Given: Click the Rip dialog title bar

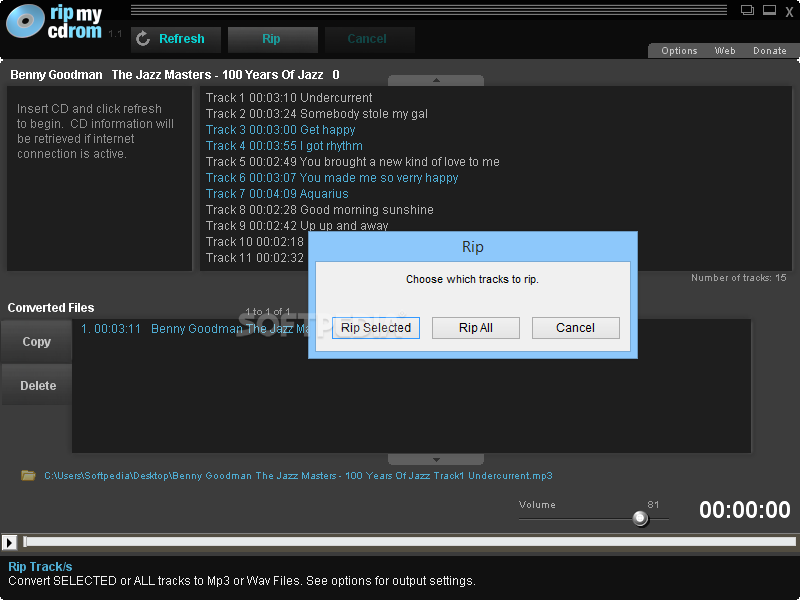Looking at the screenshot, I should click(472, 247).
